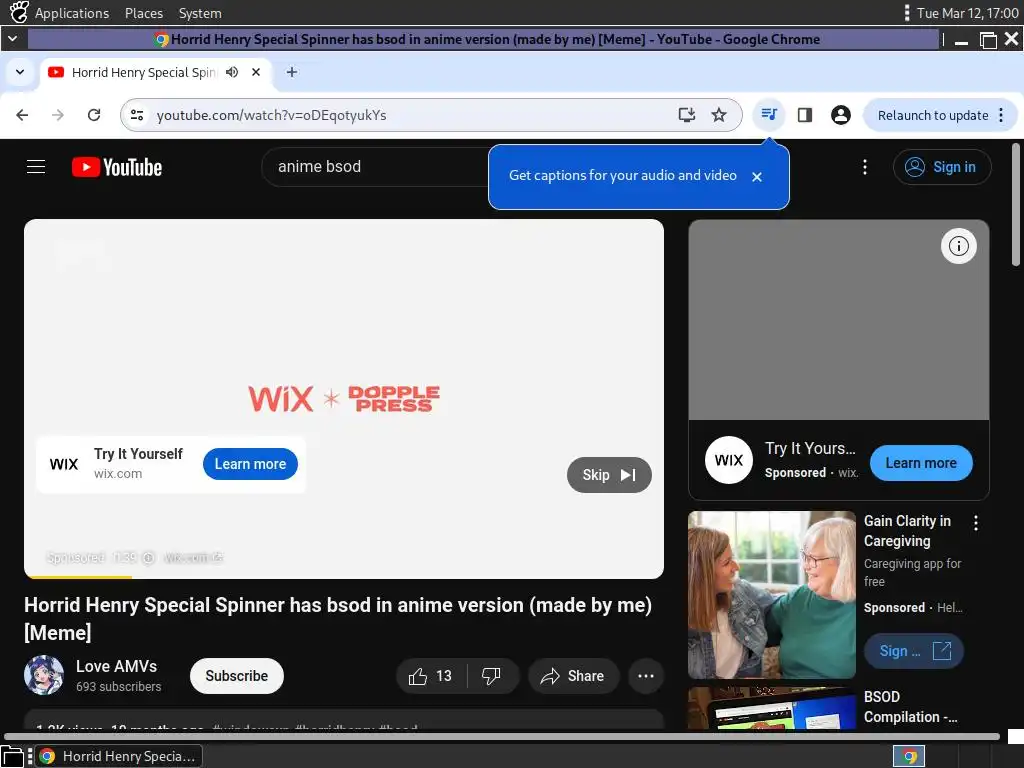Click the show desktop icon in bottom panel
Screen dimensions: 1024x768
point(12,756)
